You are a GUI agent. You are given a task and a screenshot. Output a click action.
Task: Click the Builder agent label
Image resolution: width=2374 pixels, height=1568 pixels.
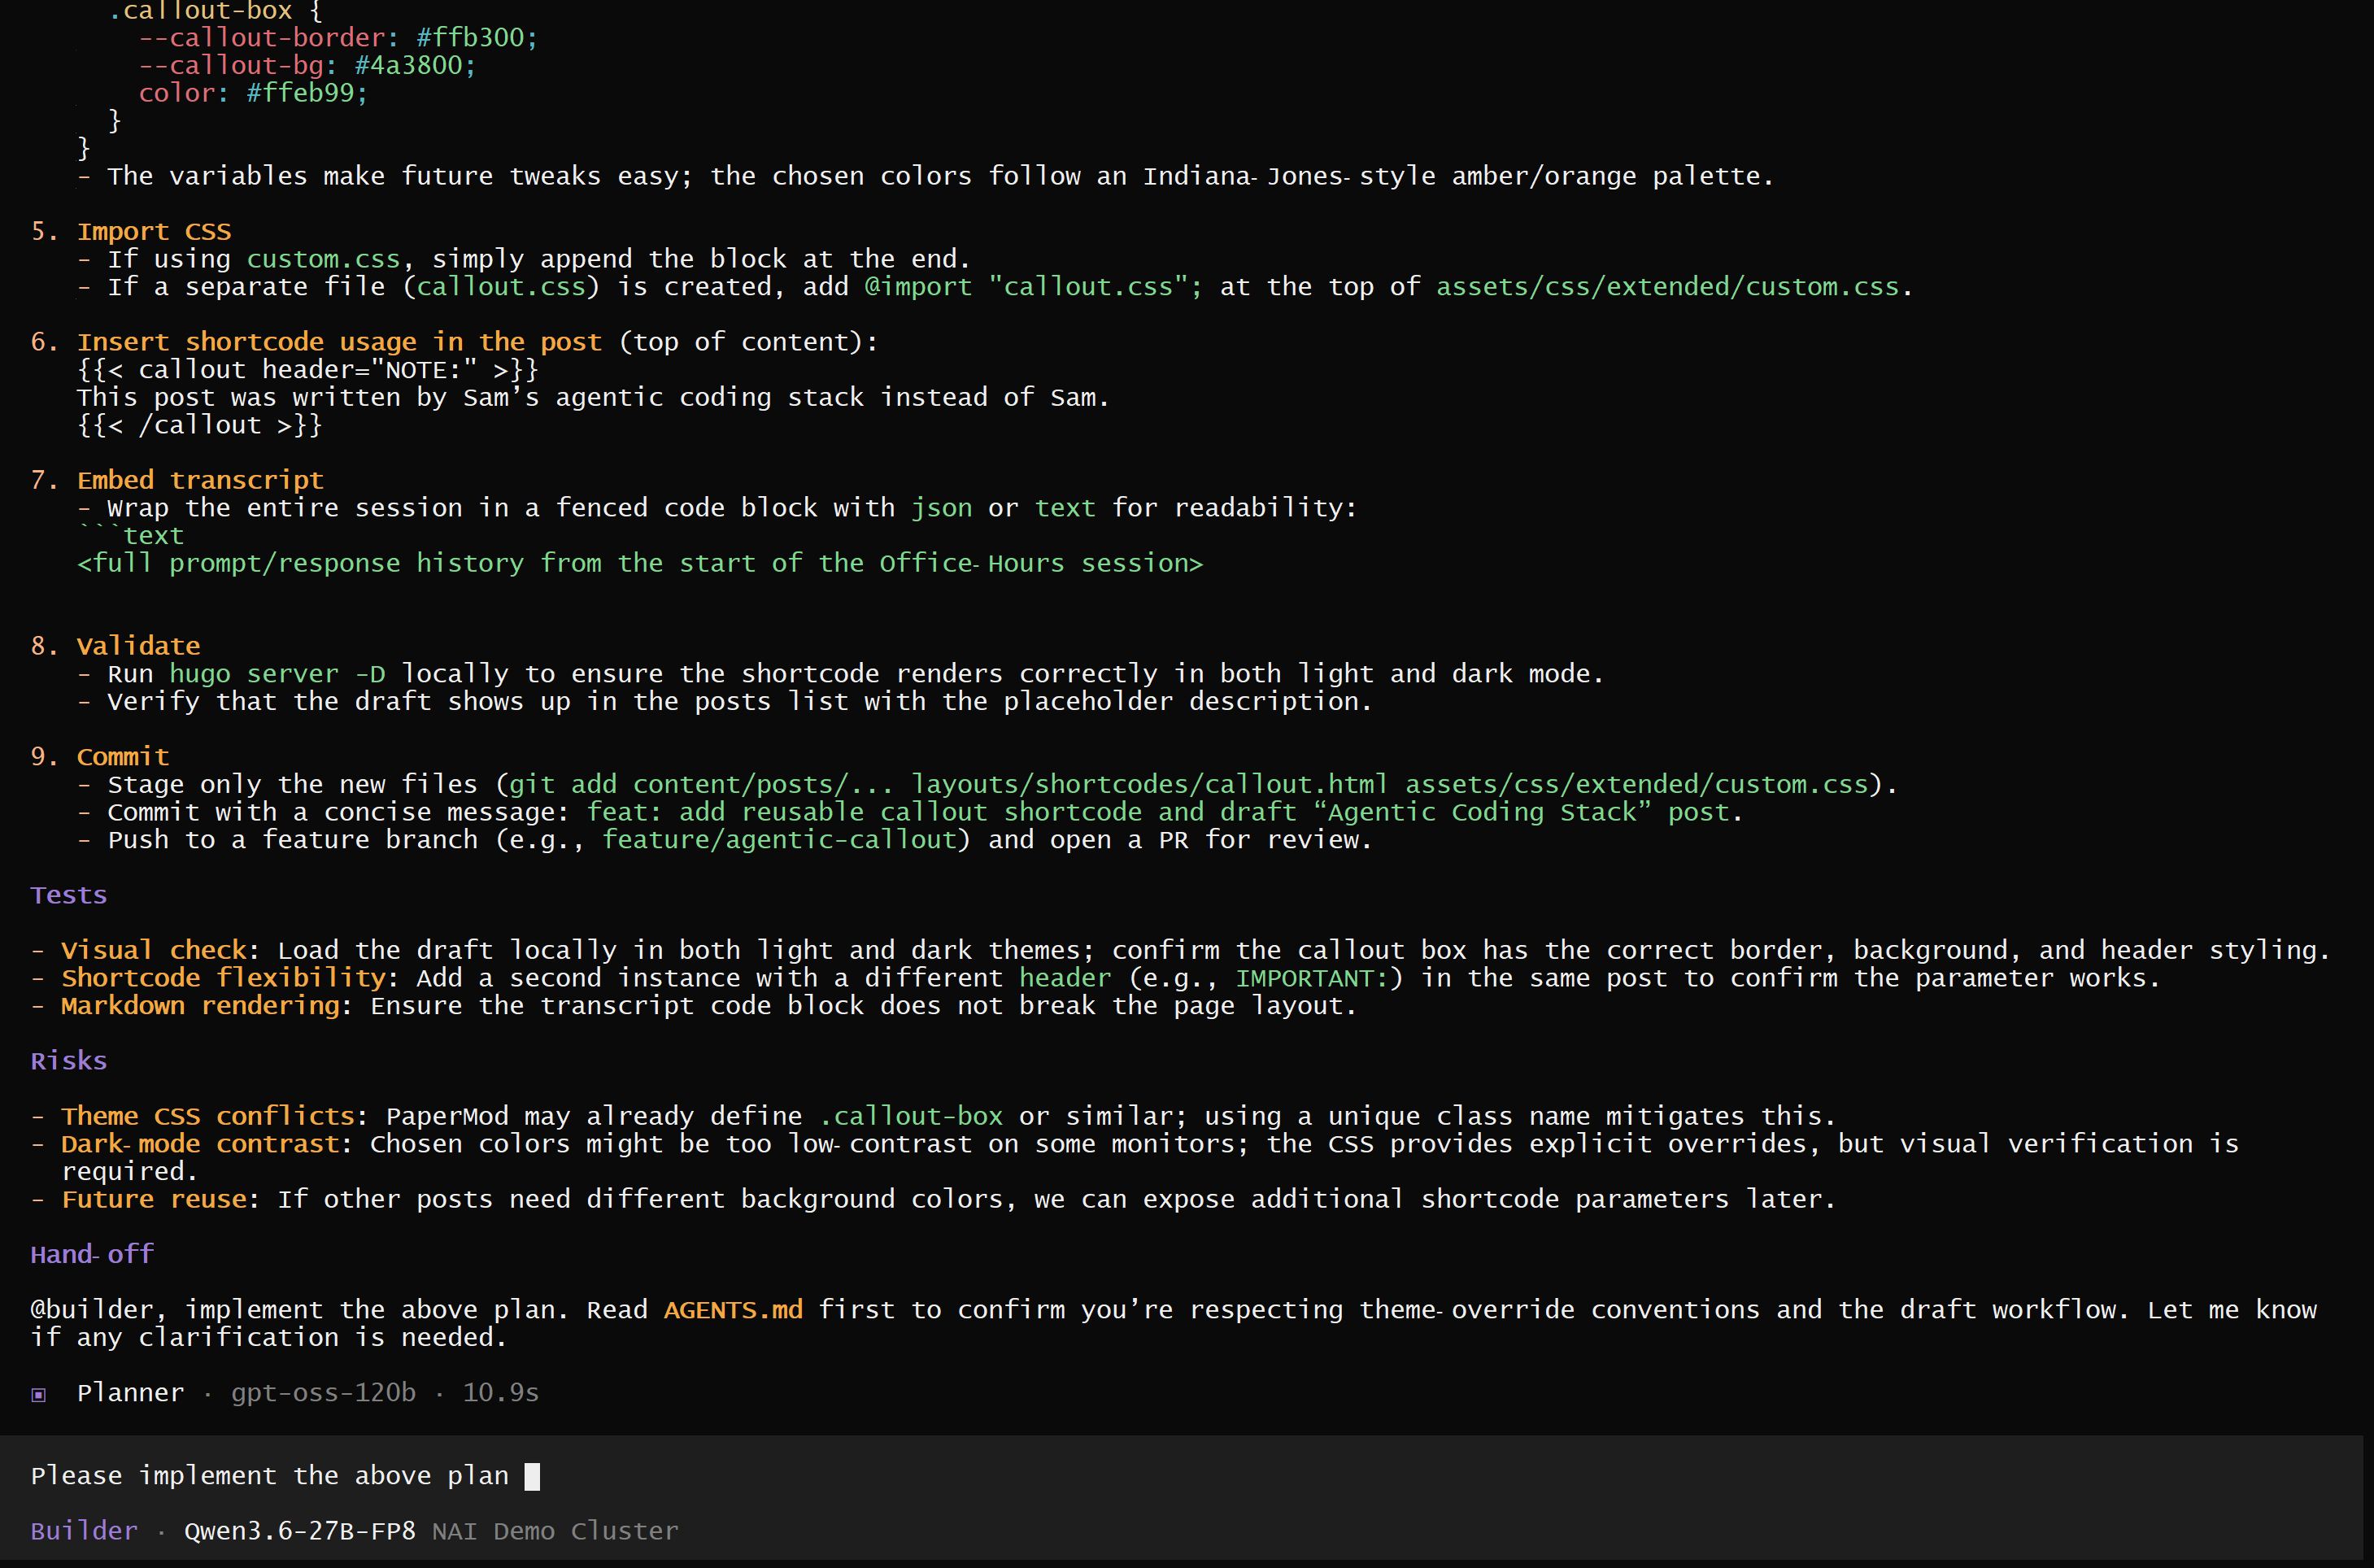click(84, 1531)
